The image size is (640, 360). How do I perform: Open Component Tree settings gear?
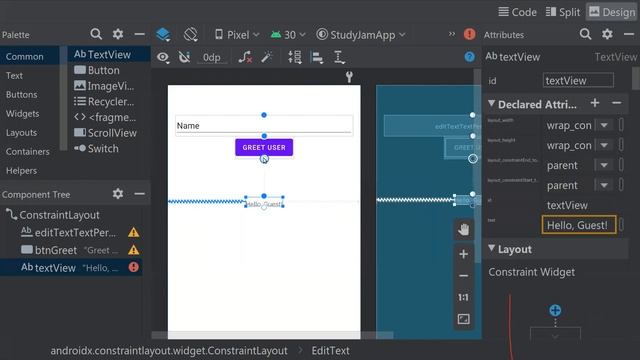[118, 193]
